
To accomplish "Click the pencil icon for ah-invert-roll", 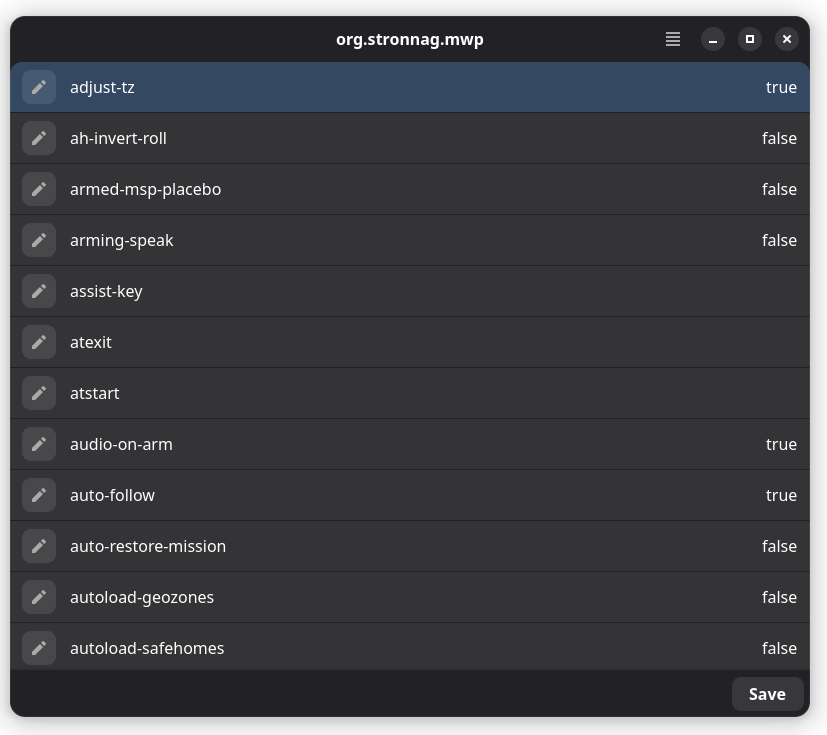I will (39, 138).
